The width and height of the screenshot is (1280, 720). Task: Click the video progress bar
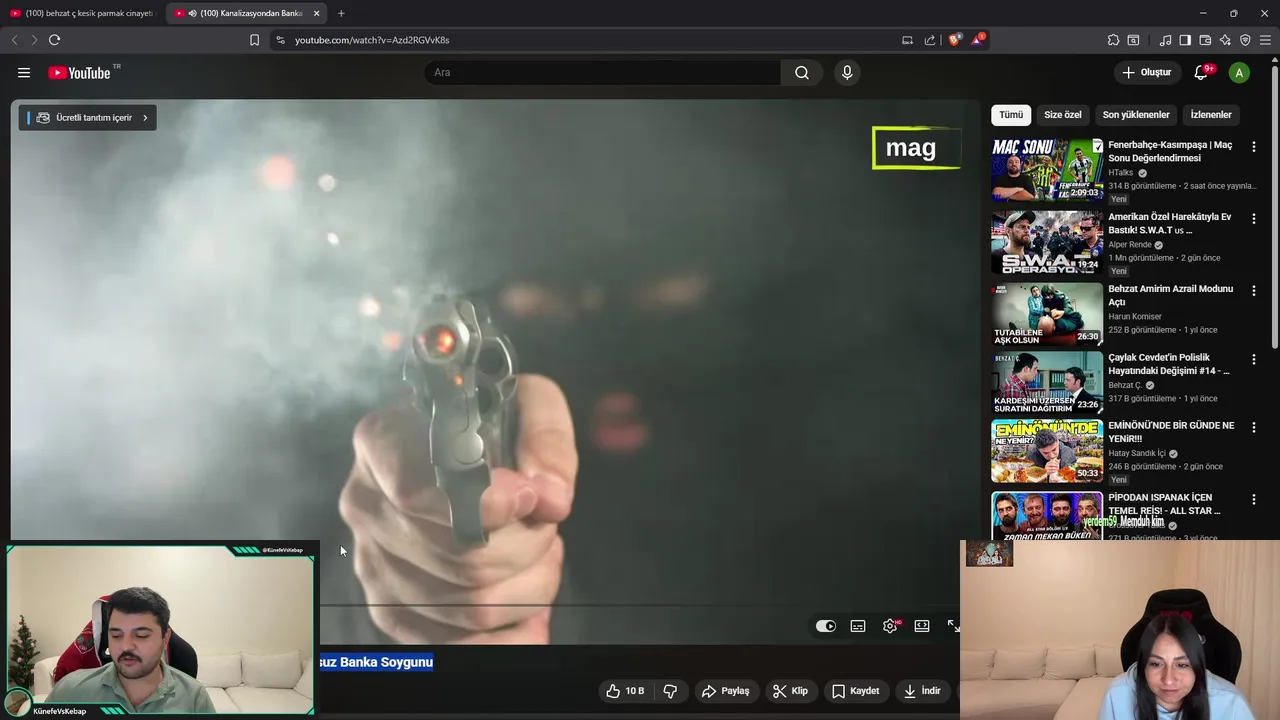pyautogui.click(x=640, y=605)
